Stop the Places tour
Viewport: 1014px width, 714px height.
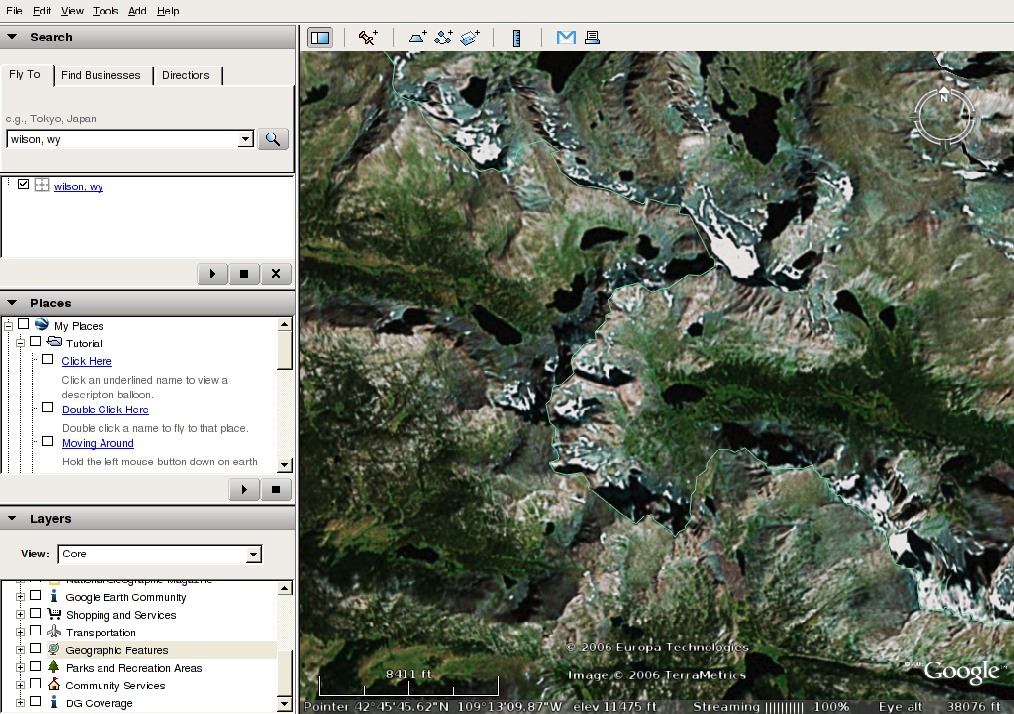pyautogui.click(x=276, y=490)
